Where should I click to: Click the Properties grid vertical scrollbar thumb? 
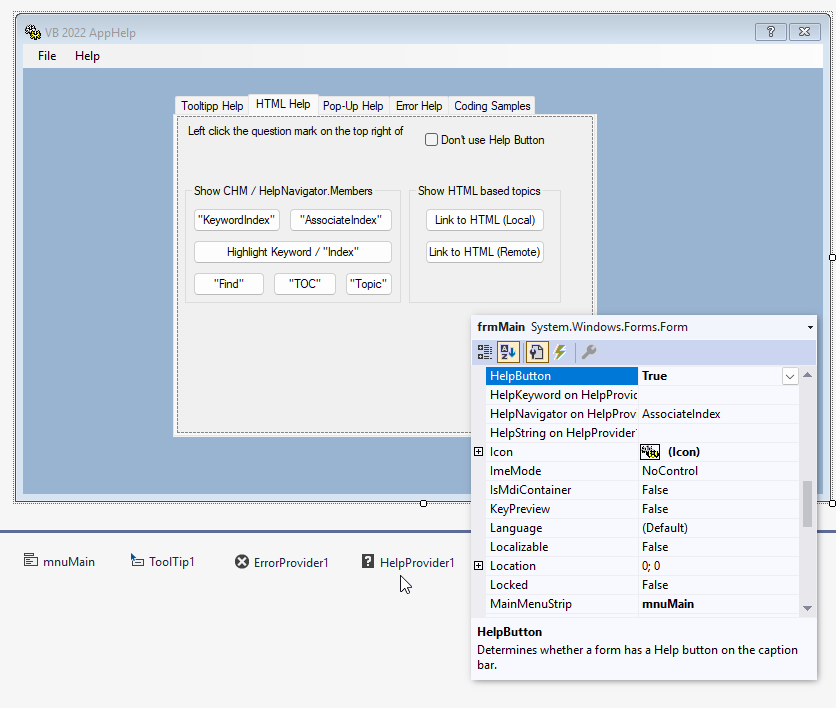807,503
